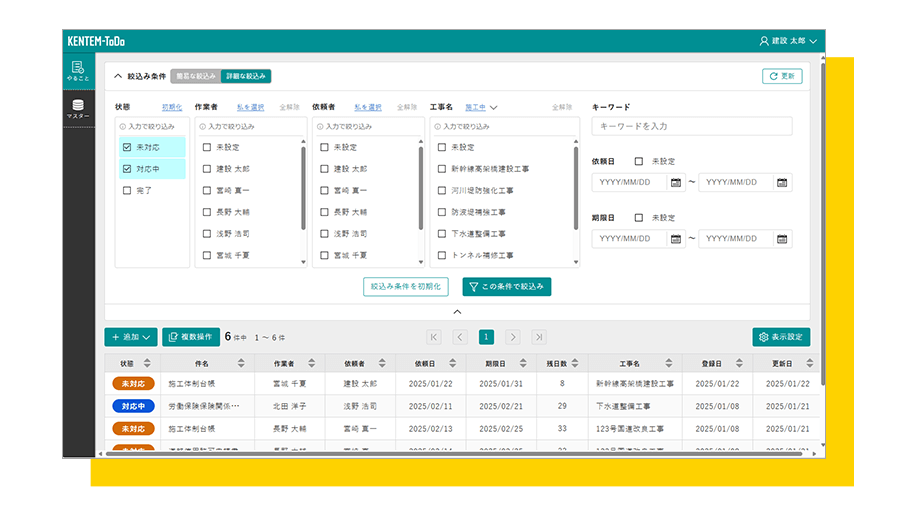The image size is (916, 515).
Task: Uncheck the 未対応 status checkbox
Action: tap(127, 147)
